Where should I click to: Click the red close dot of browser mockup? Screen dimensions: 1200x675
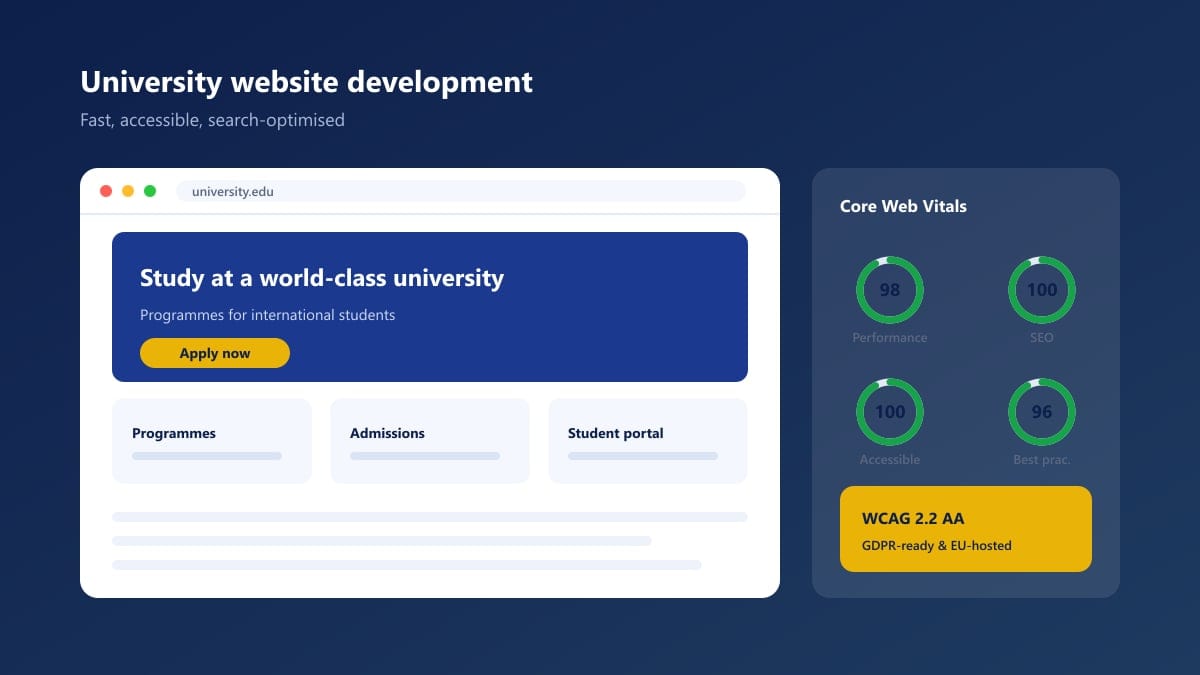coord(106,191)
